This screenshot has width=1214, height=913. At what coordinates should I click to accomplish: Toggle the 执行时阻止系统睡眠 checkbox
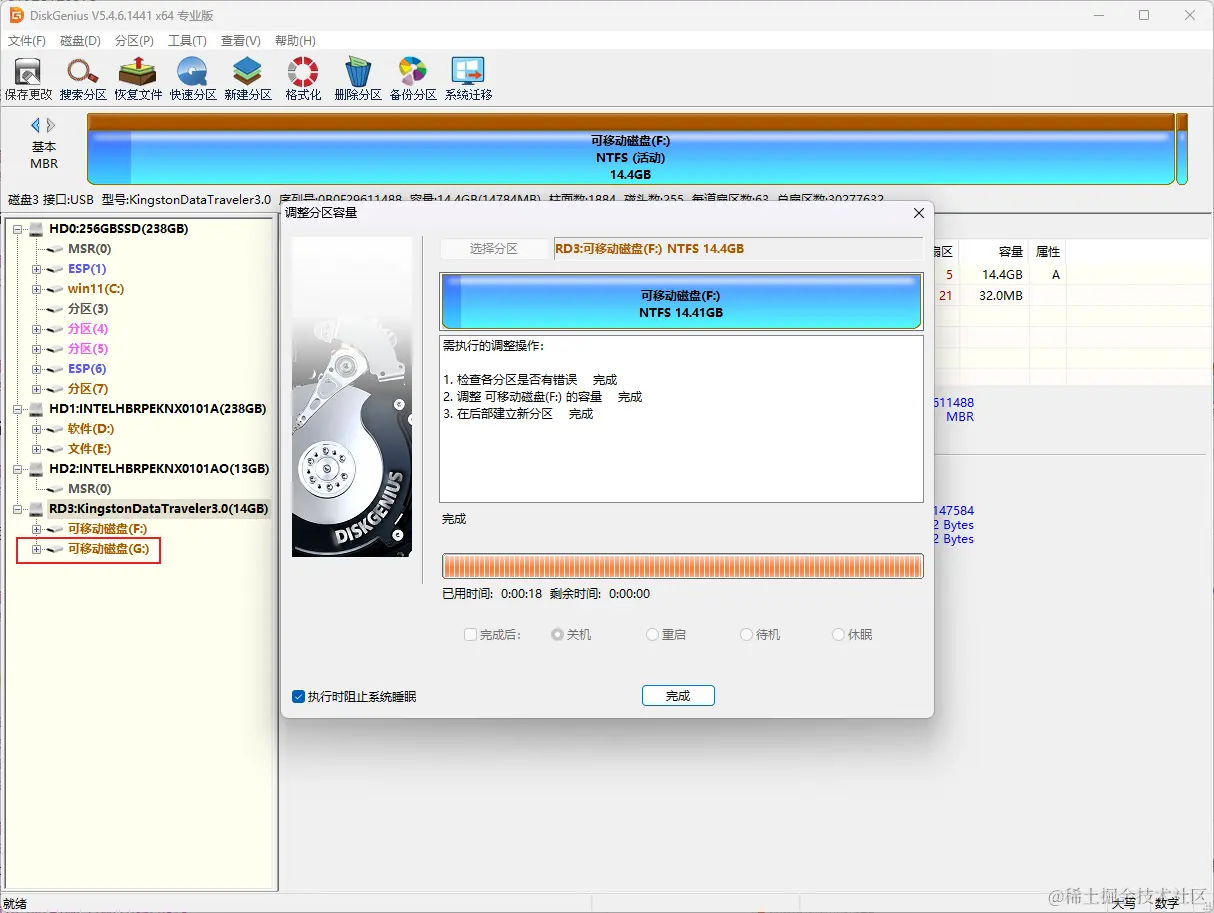[298, 696]
